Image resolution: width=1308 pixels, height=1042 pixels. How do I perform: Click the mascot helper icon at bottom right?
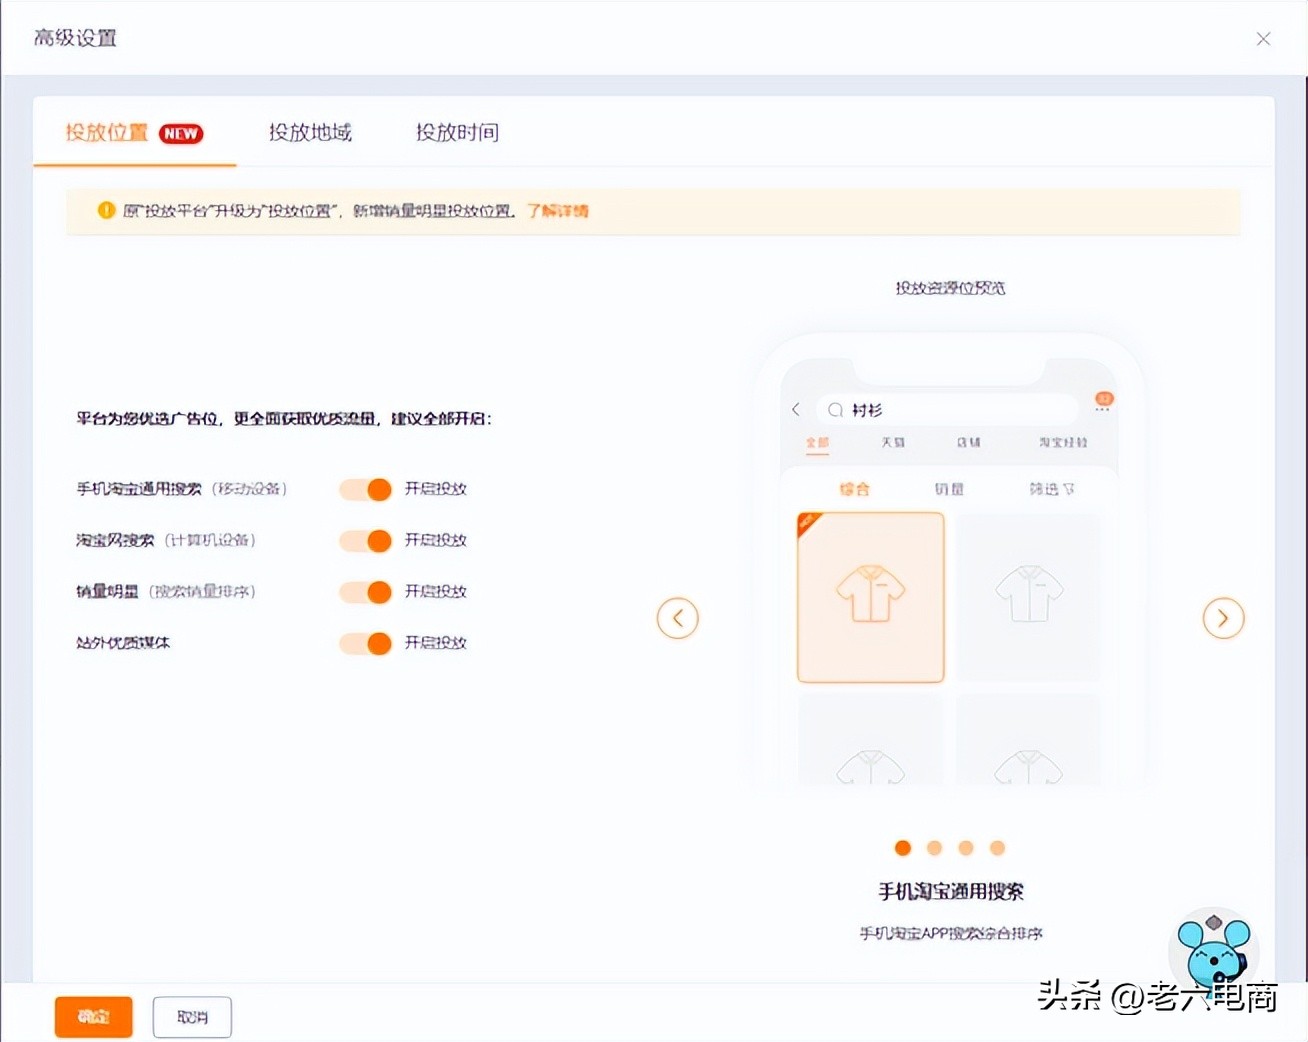[1212, 951]
